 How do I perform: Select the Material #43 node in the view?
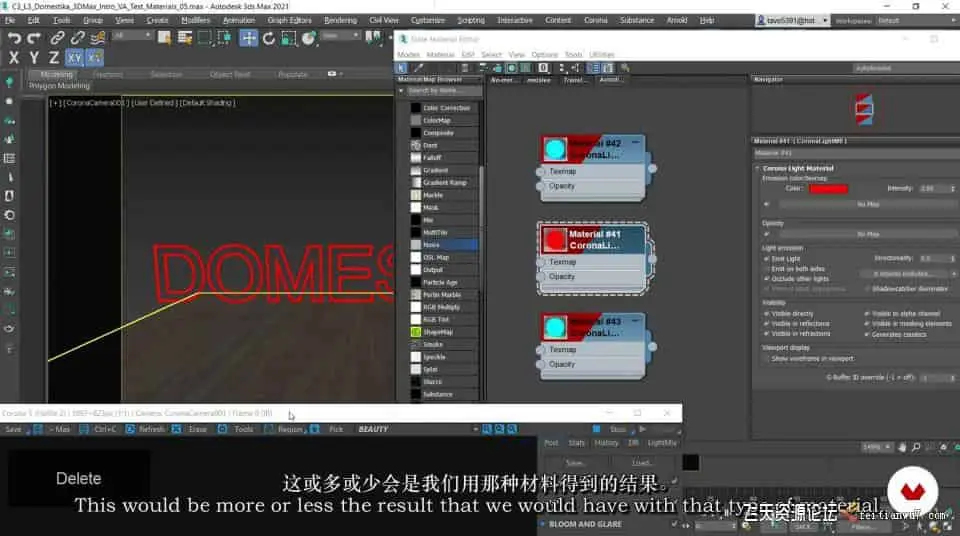tap(593, 346)
